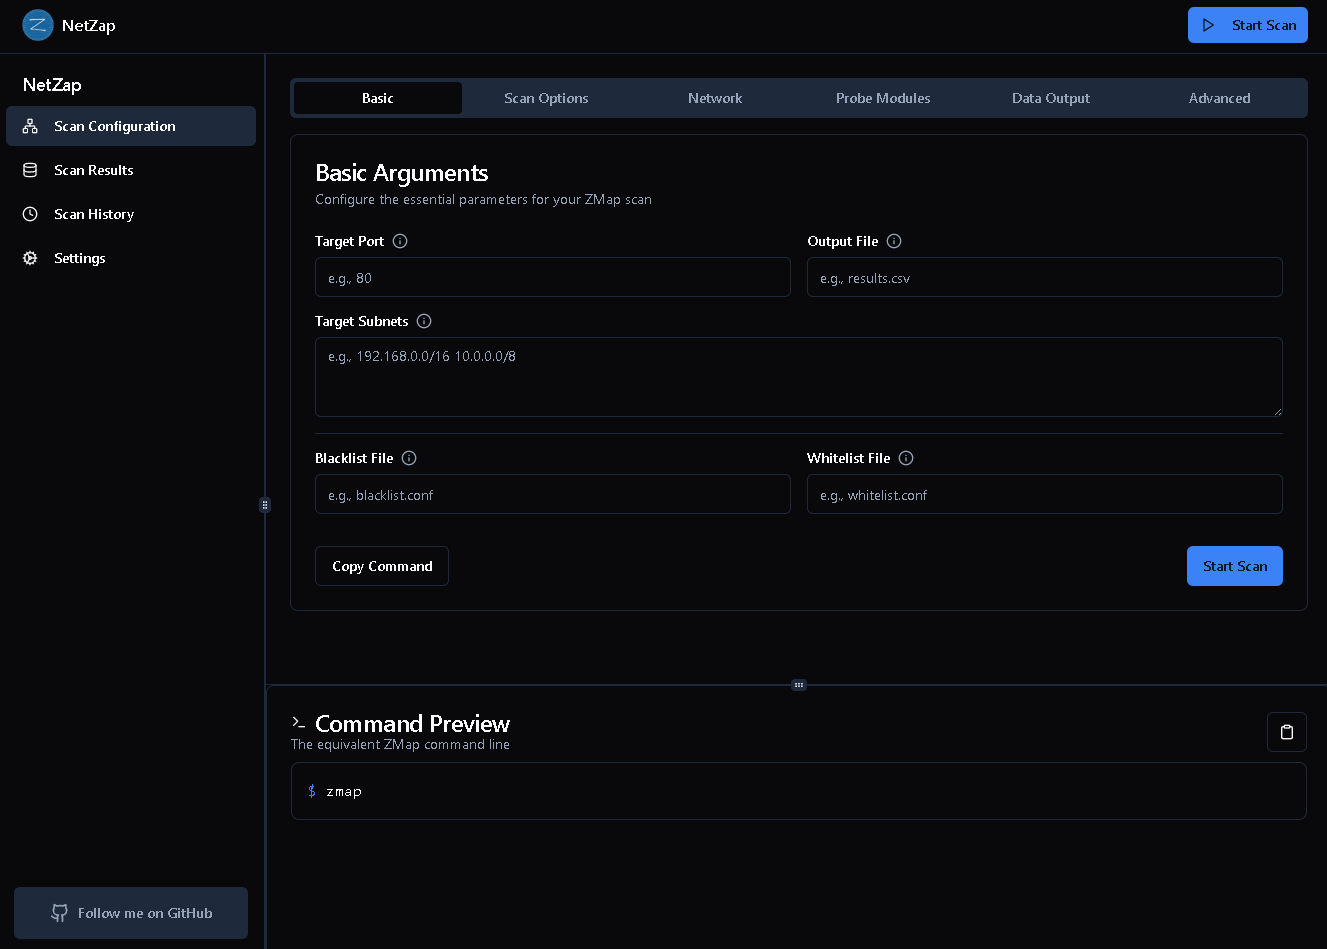
Task: Click the terminal prompt icon beside Command Preview
Action: (x=298, y=722)
